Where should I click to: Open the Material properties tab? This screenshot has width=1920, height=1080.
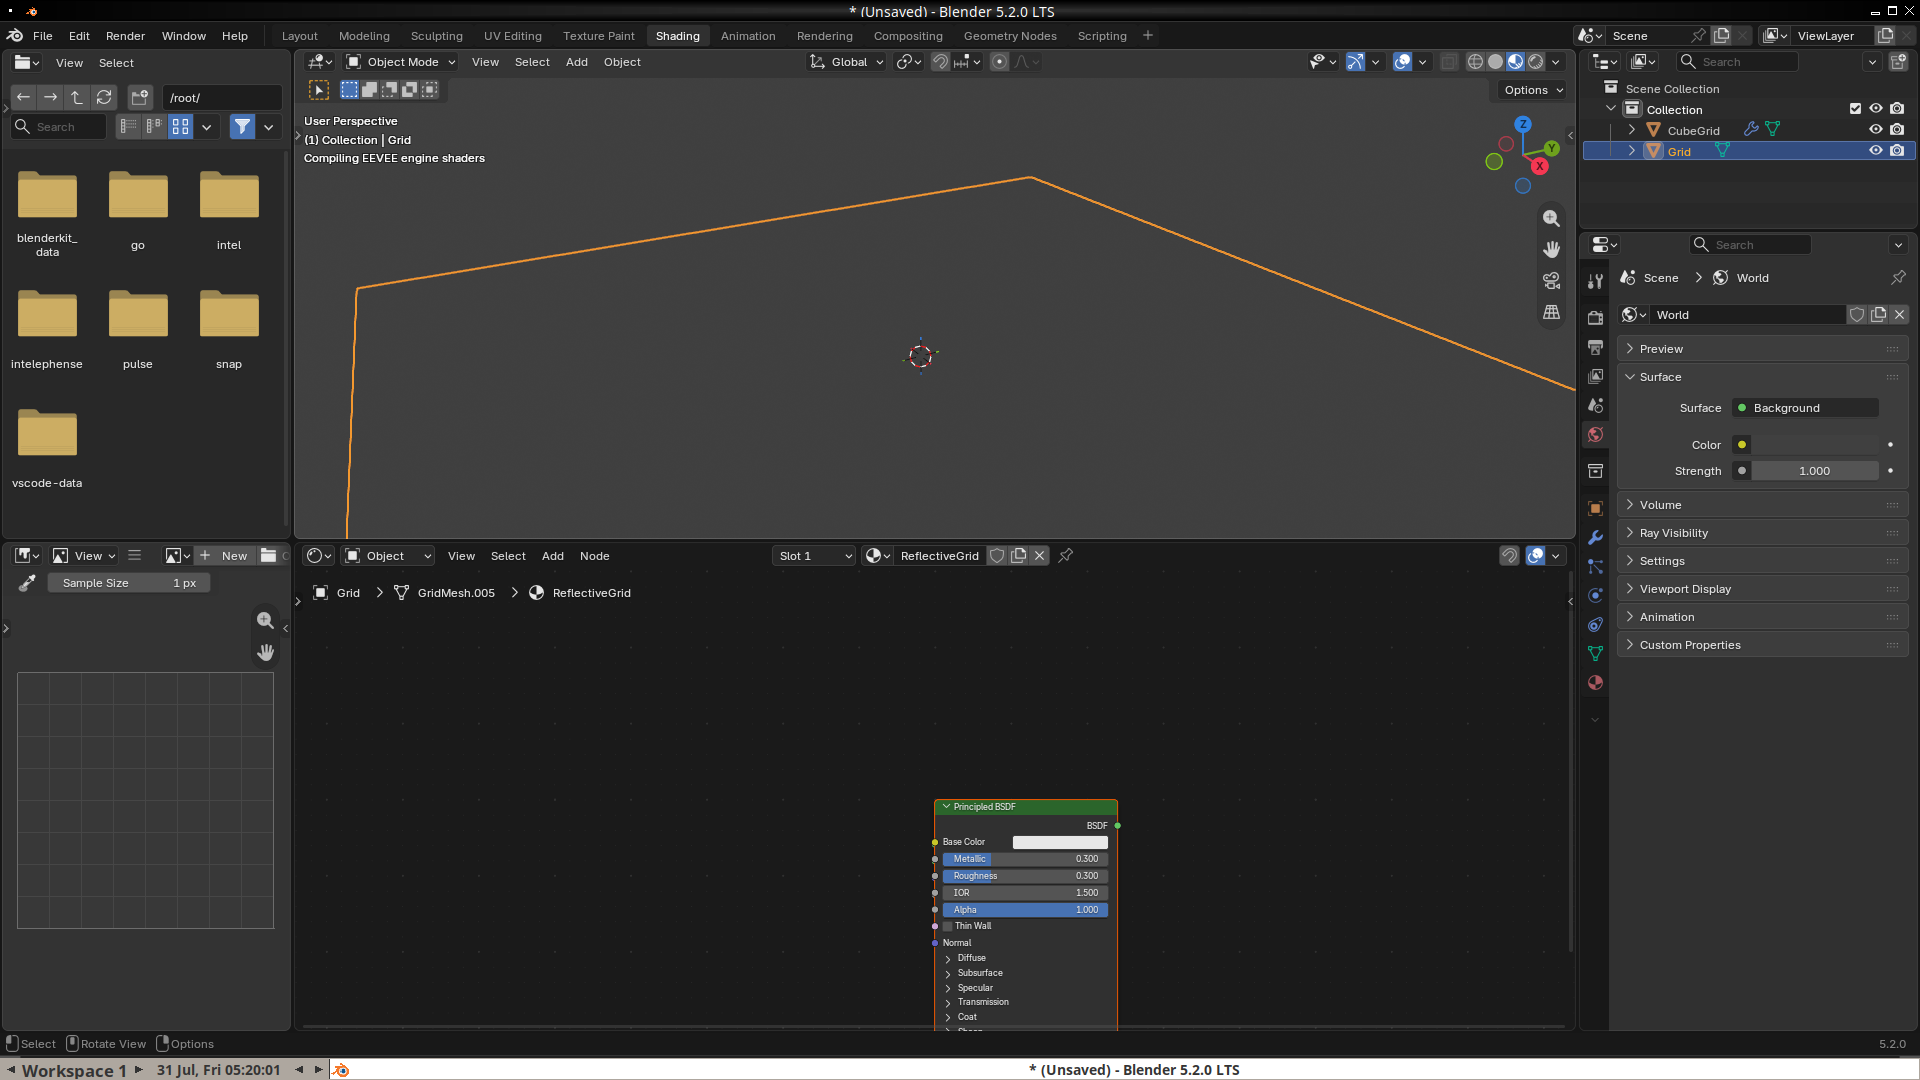(1595, 683)
